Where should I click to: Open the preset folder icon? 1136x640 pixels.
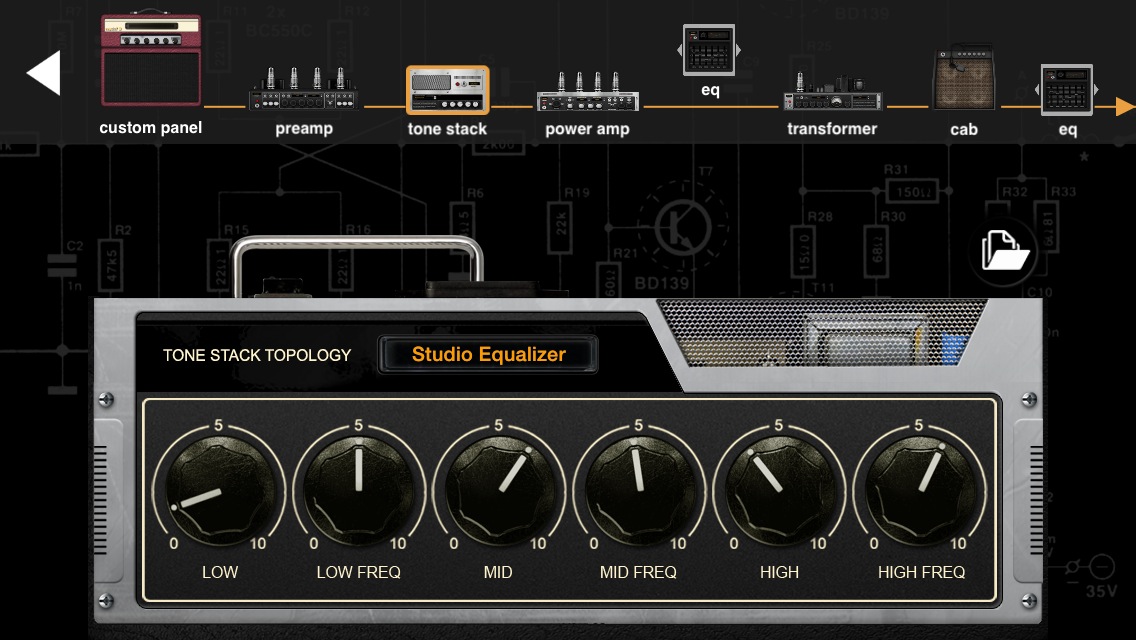tap(1004, 251)
